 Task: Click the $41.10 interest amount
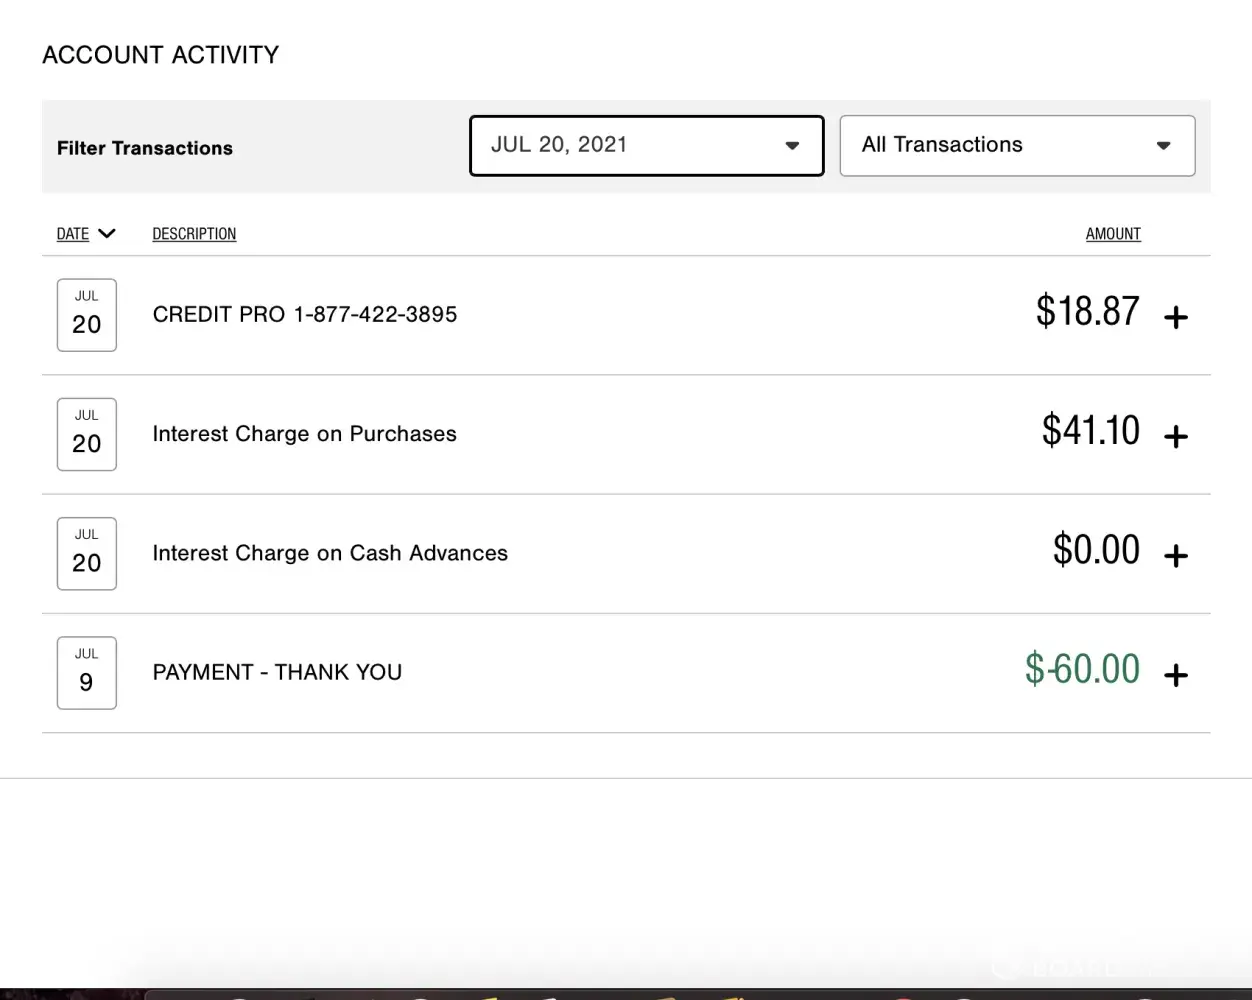(x=1090, y=431)
